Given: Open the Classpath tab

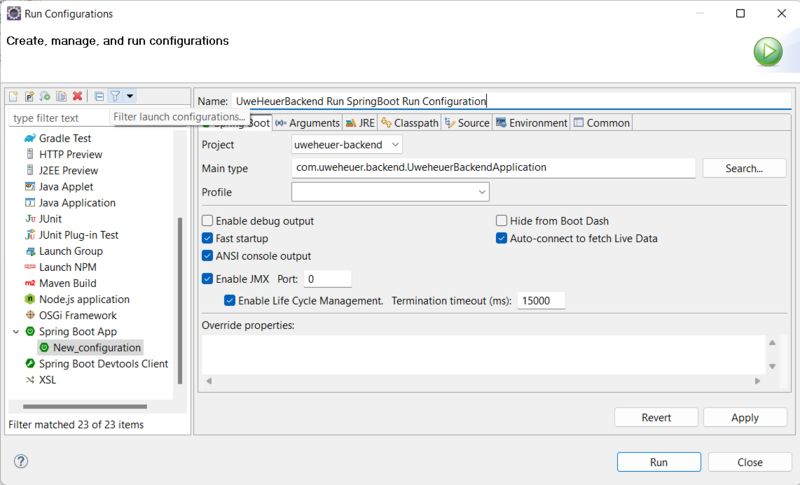Looking at the screenshot, I should click(x=410, y=123).
